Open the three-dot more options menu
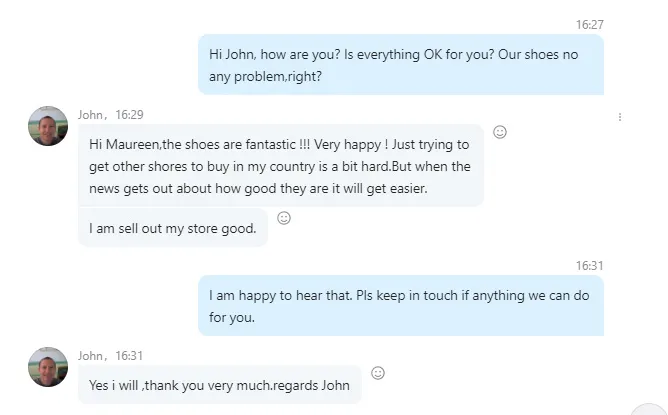Screen dimensions: 668x415 (620, 117)
